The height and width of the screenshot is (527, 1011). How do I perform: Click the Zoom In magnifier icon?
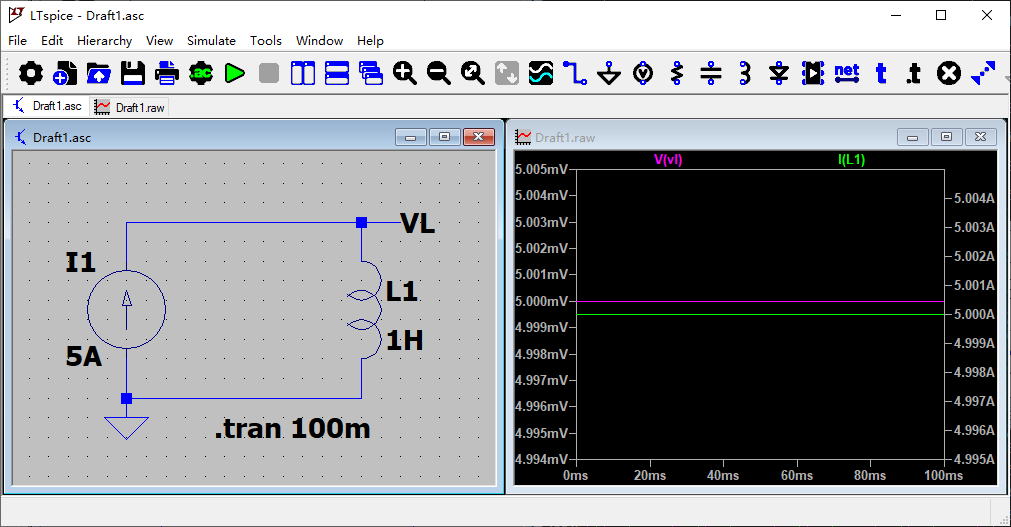(405, 73)
